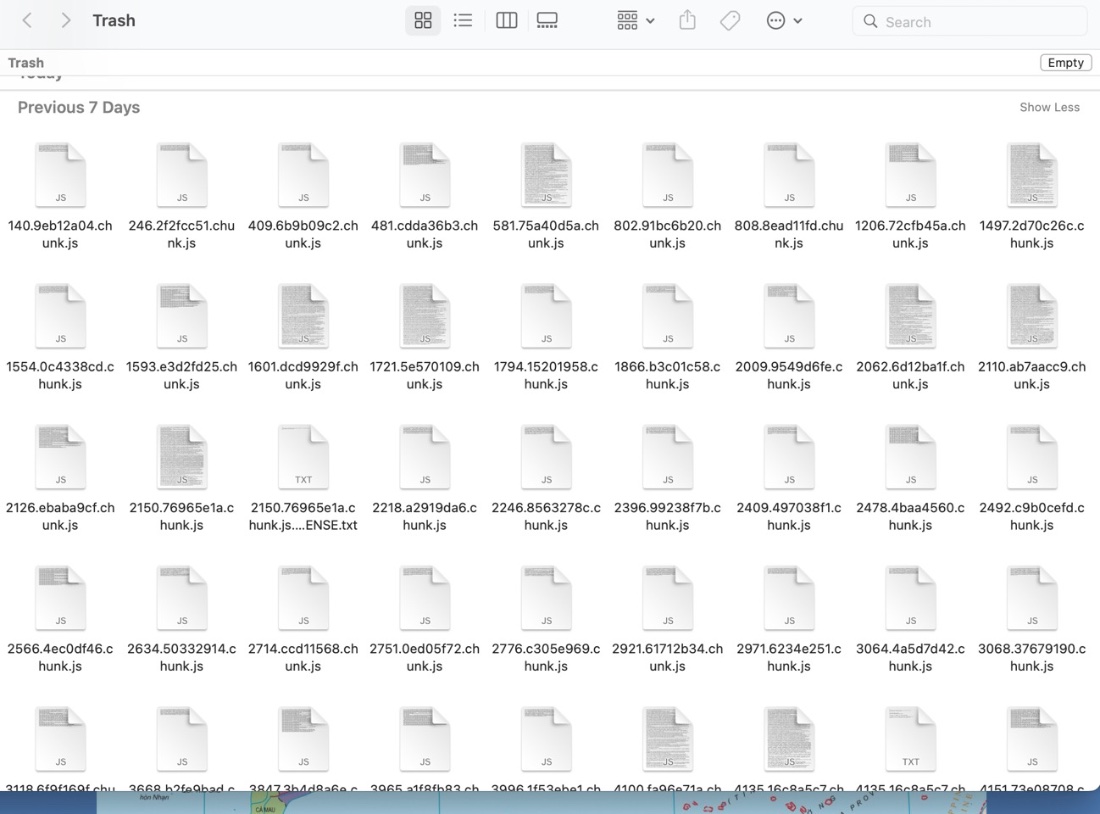Select file 1497.2d70c26c.chunk.js
This screenshot has width=1100, height=814.
(x=1032, y=176)
